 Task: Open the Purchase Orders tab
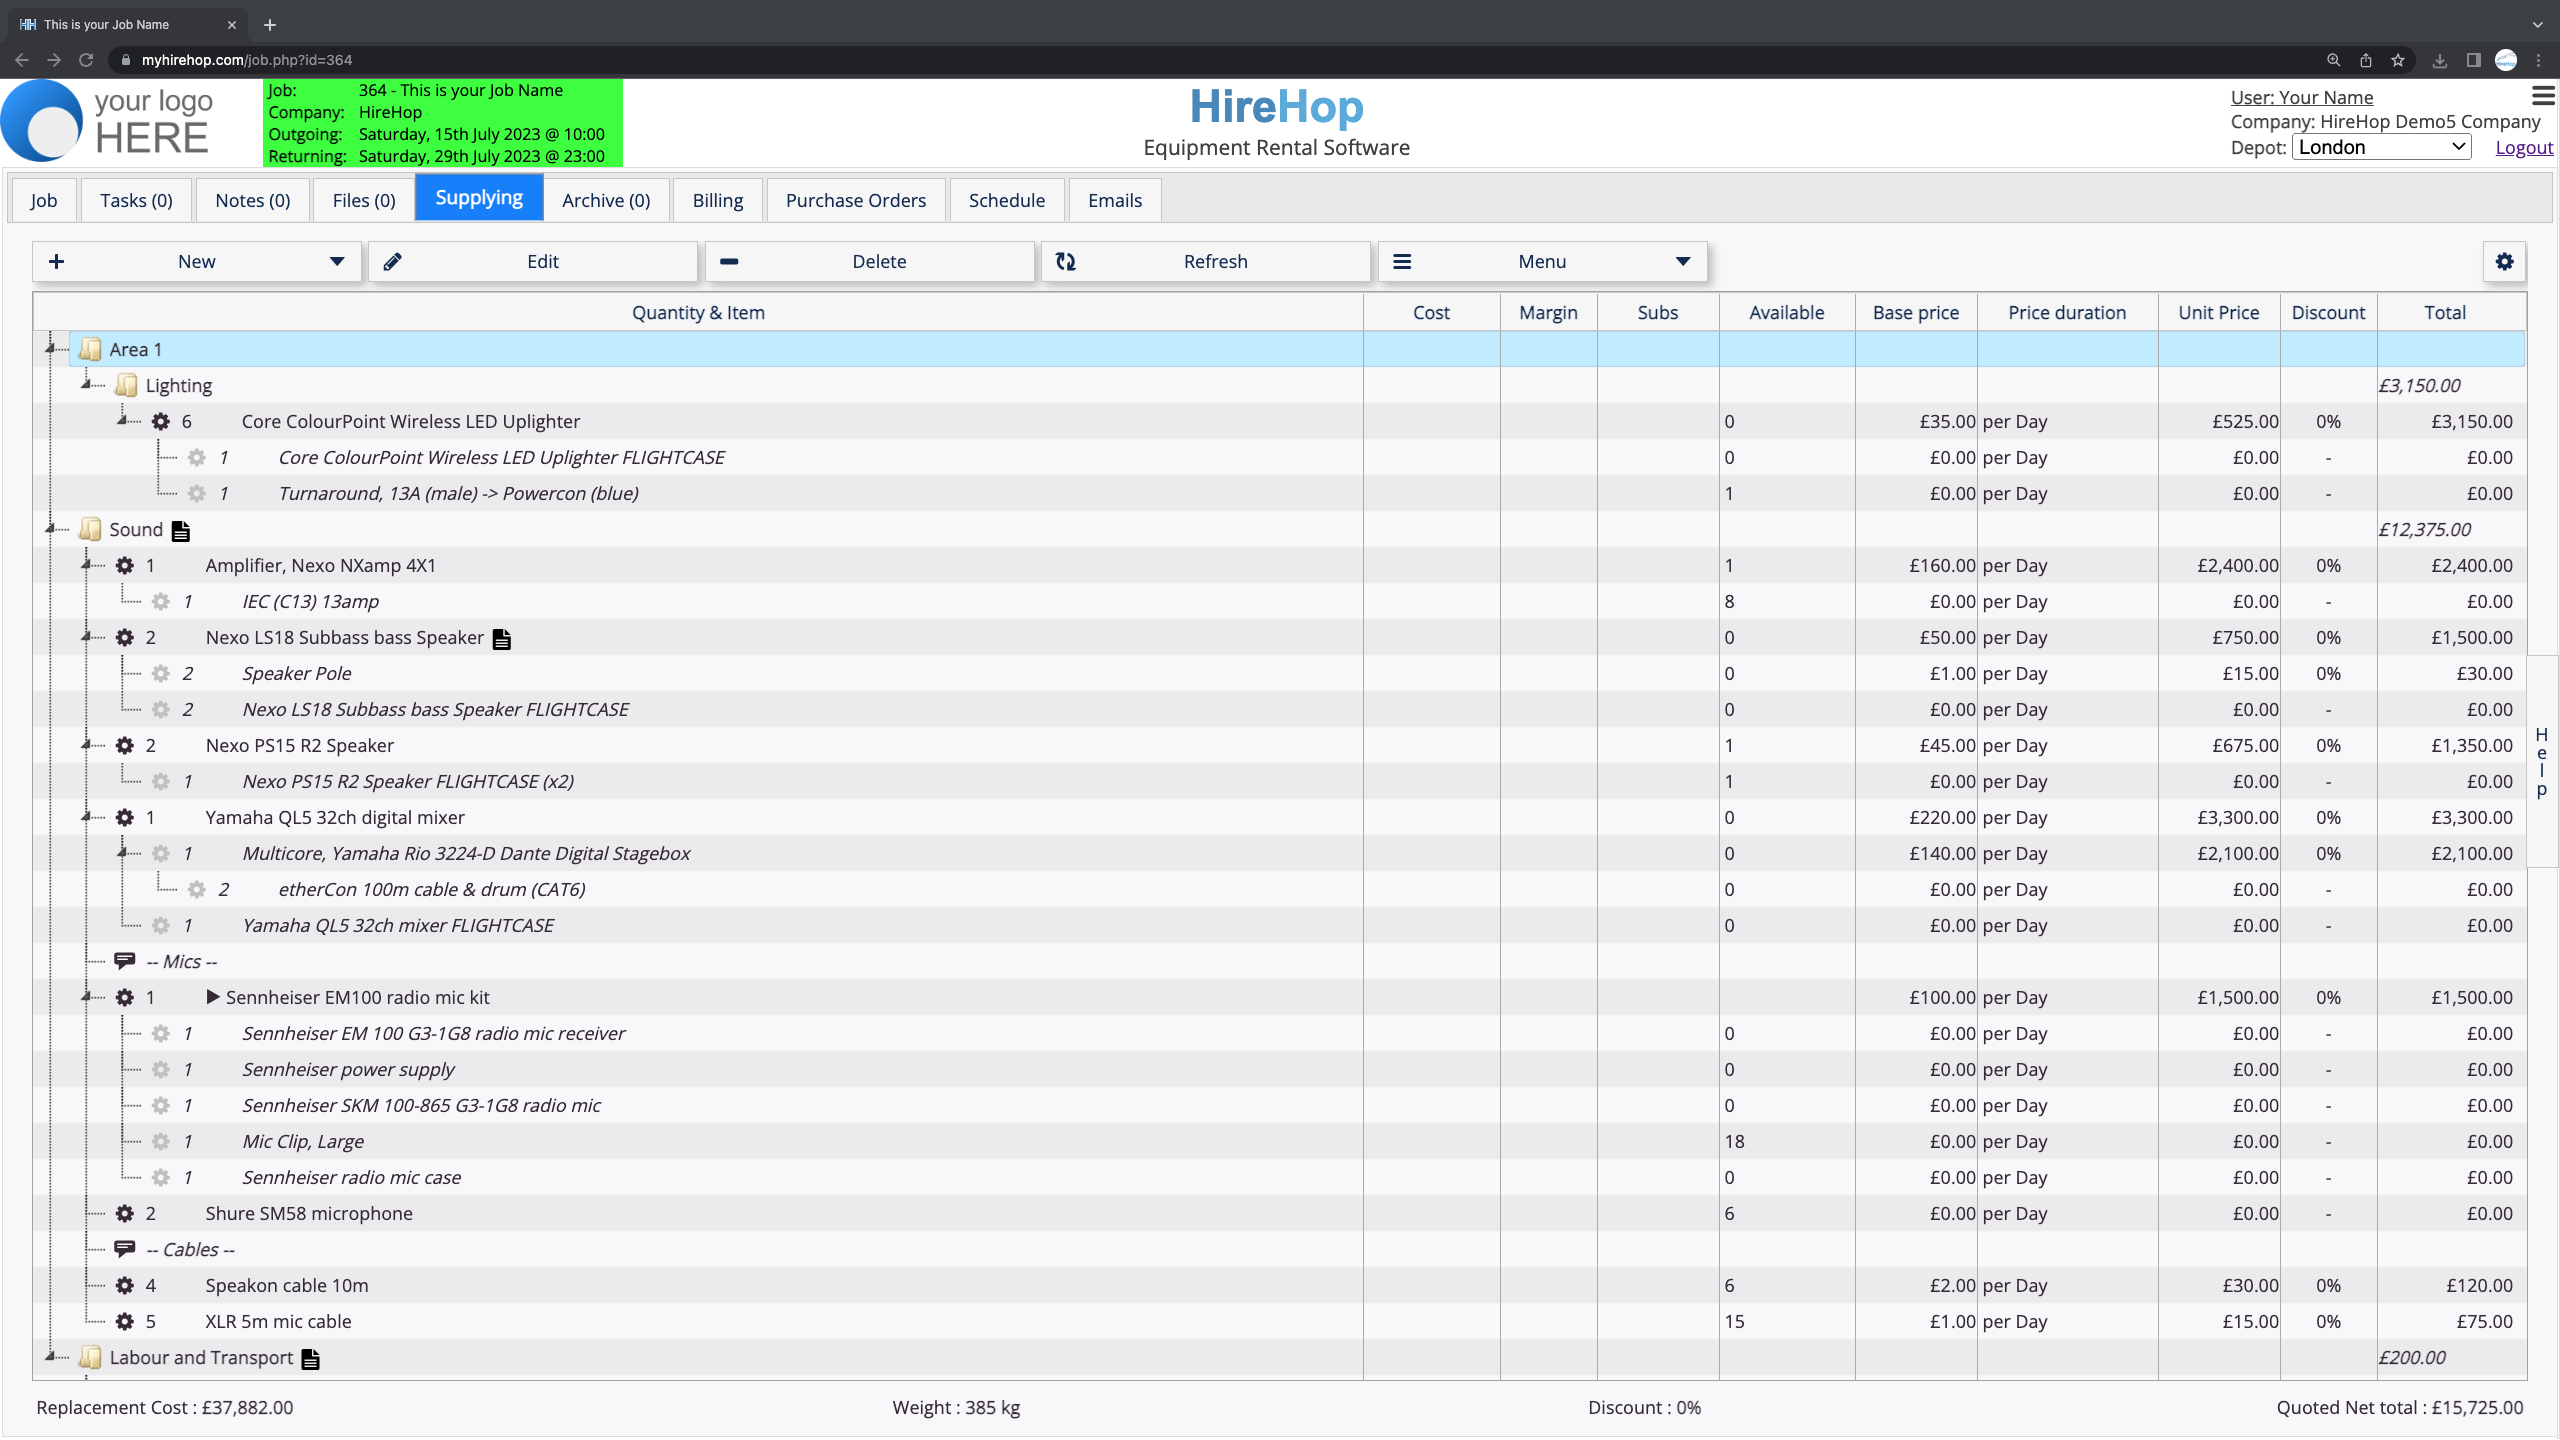tap(855, 200)
